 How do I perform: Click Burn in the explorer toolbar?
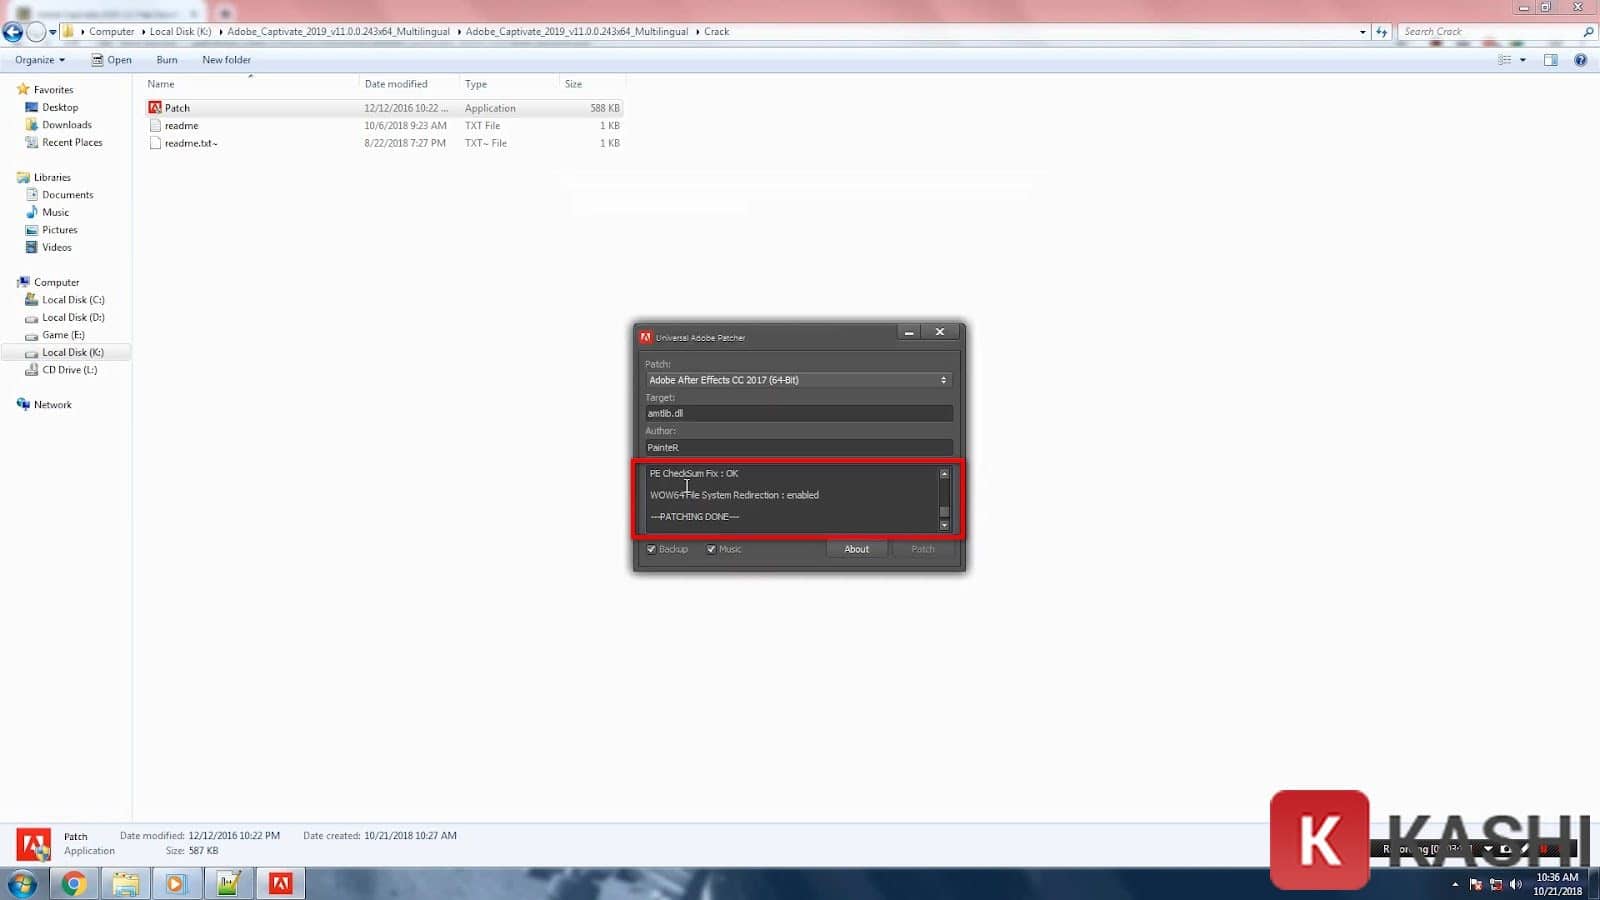tap(167, 60)
